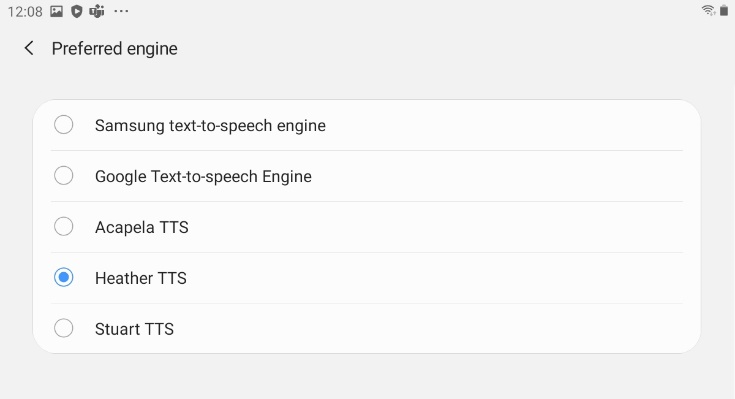Tap the battery status icon
Screen dimensions: 735x399
(724, 10)
